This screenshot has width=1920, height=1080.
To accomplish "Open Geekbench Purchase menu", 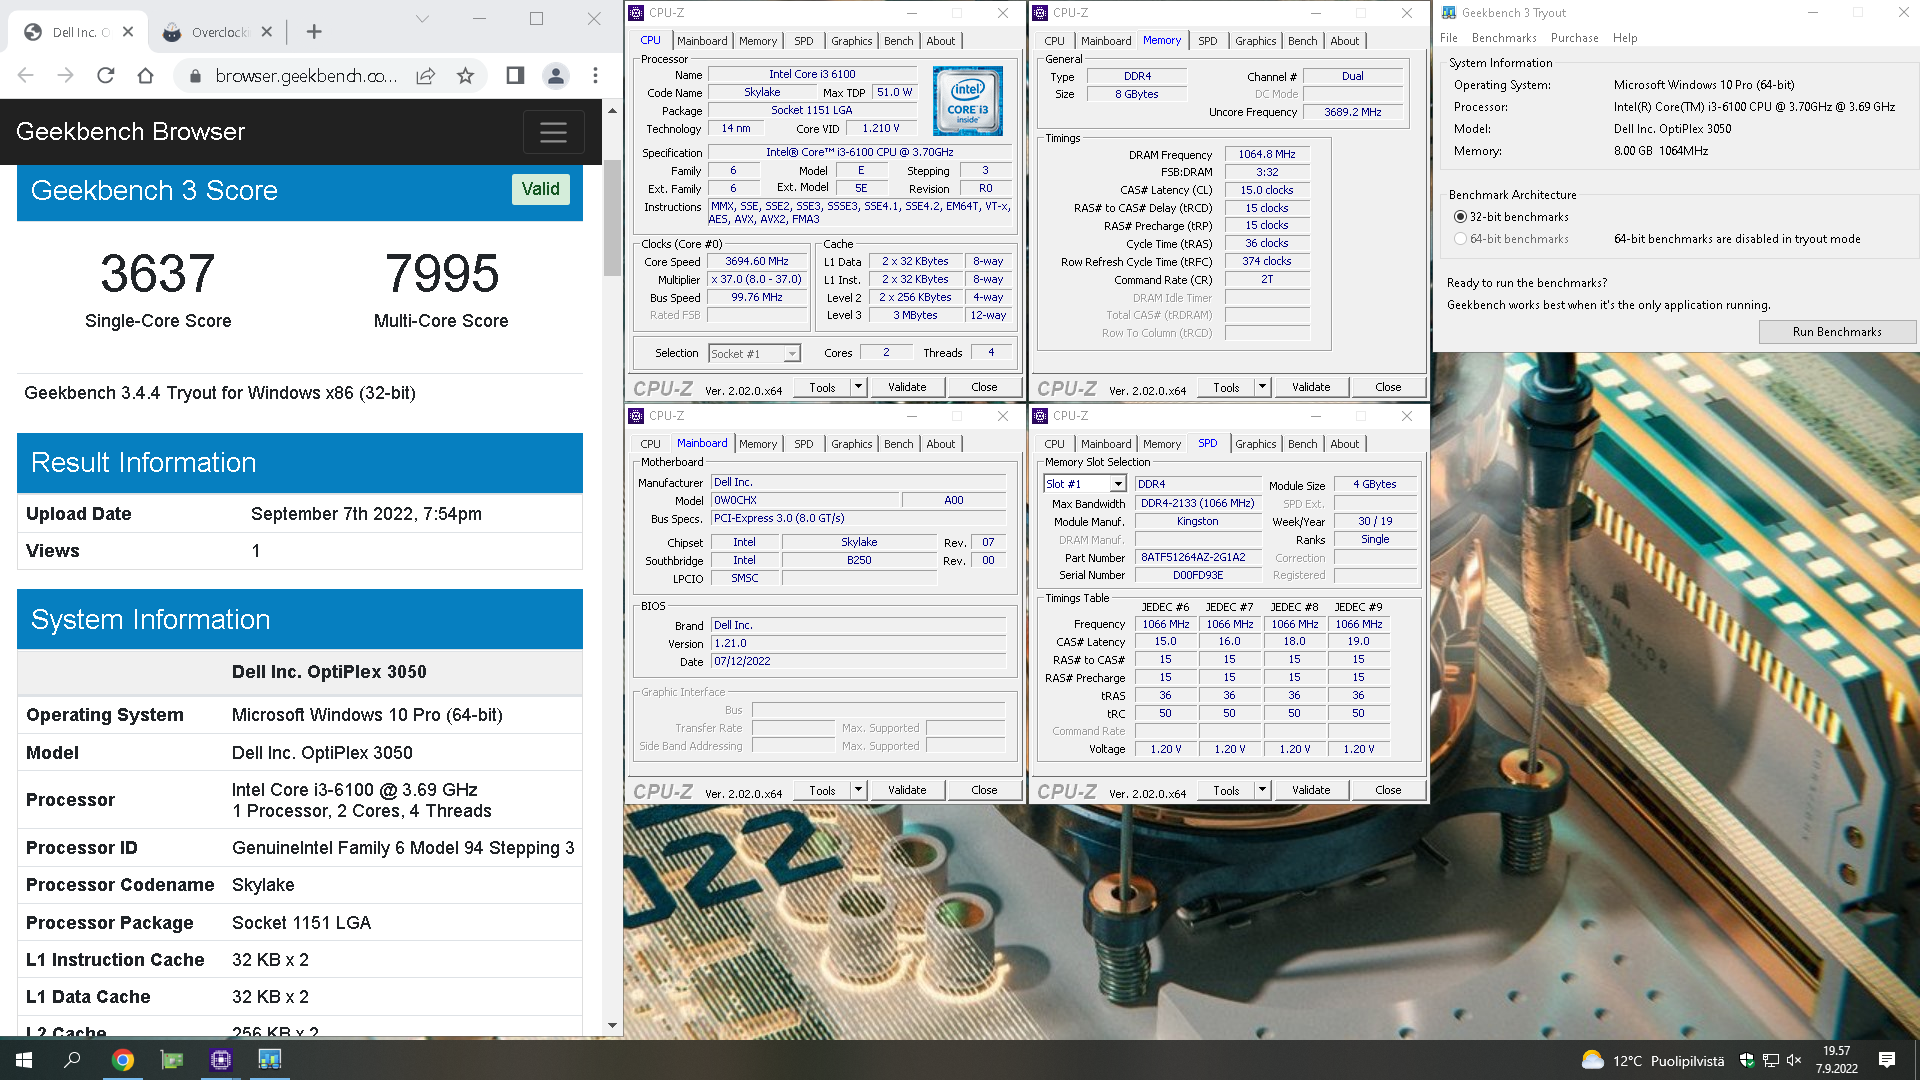I will click(x=1574, y=38).
